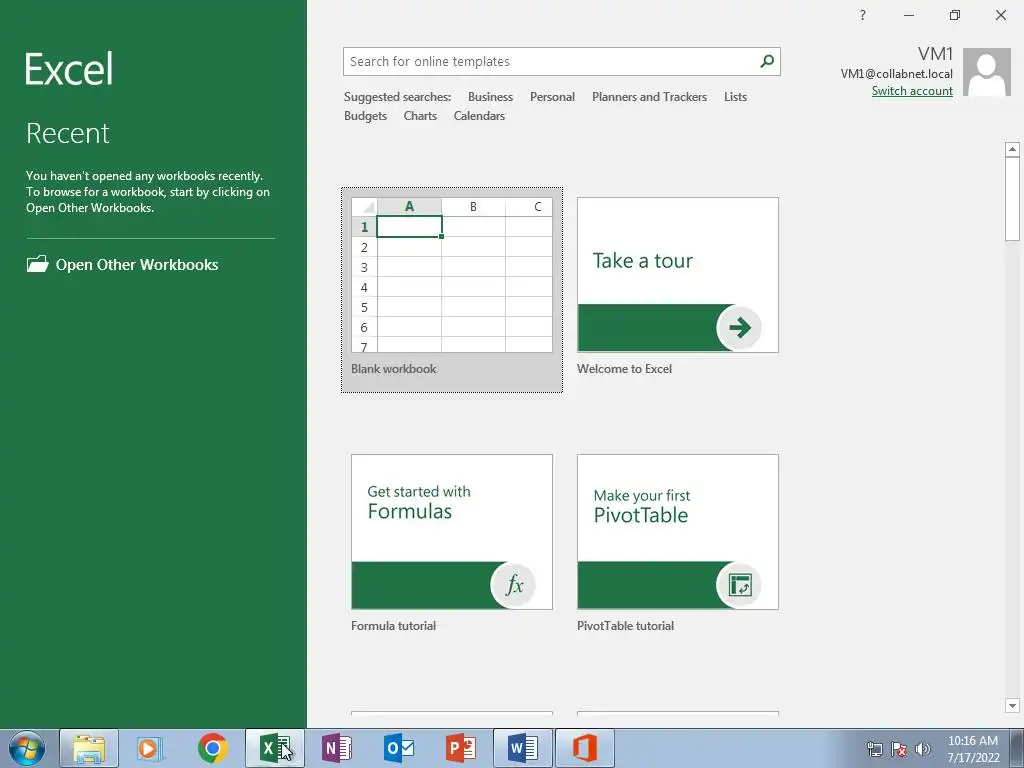1024x768 pixels.
Task: Open Google Chrome from taskbar
Action: (x=212, y=748)
